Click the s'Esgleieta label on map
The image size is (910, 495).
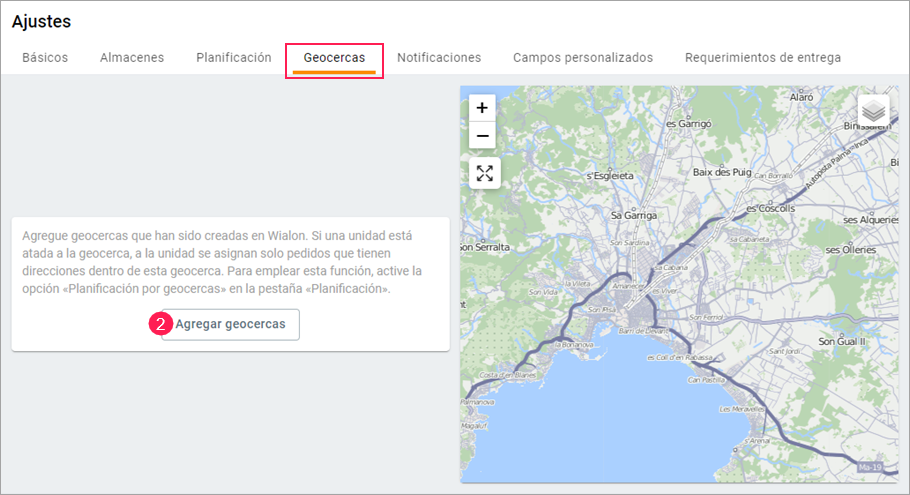[610, 176]
